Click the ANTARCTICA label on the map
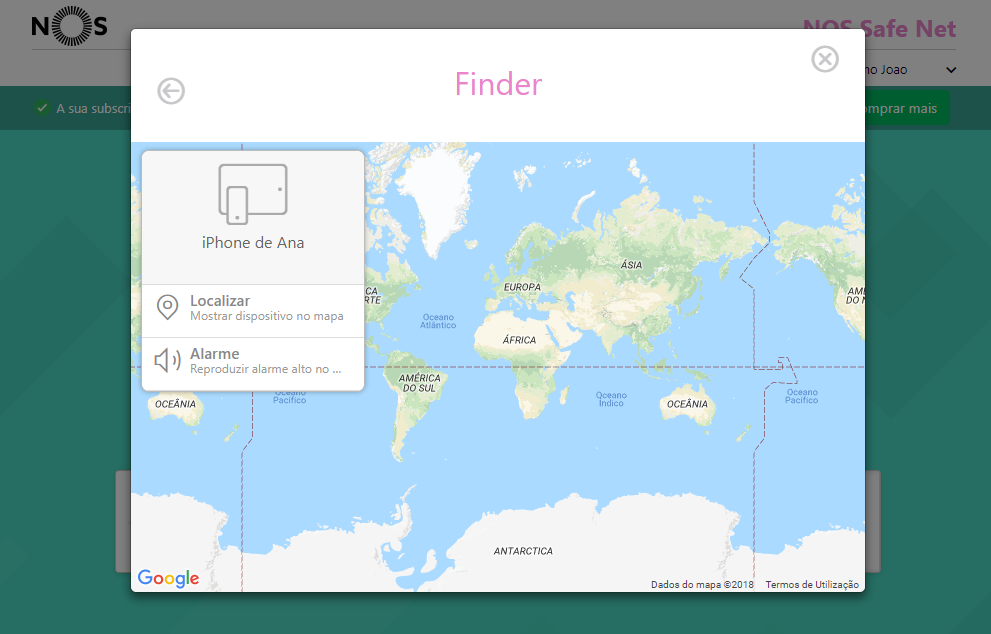The image size is (991, 634). (x=523, y=551)
